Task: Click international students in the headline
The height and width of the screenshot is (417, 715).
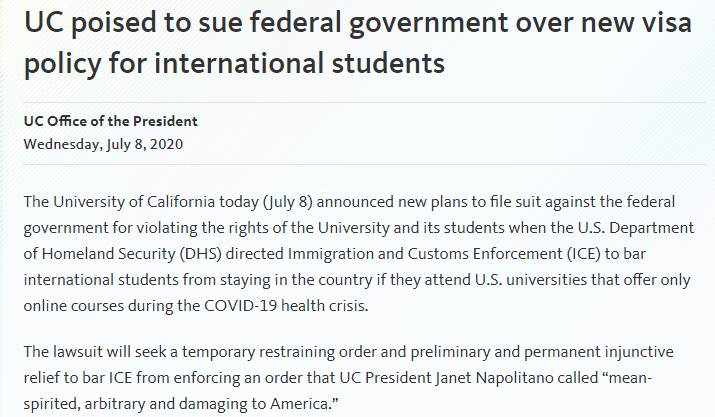Action: click(300, 63)
